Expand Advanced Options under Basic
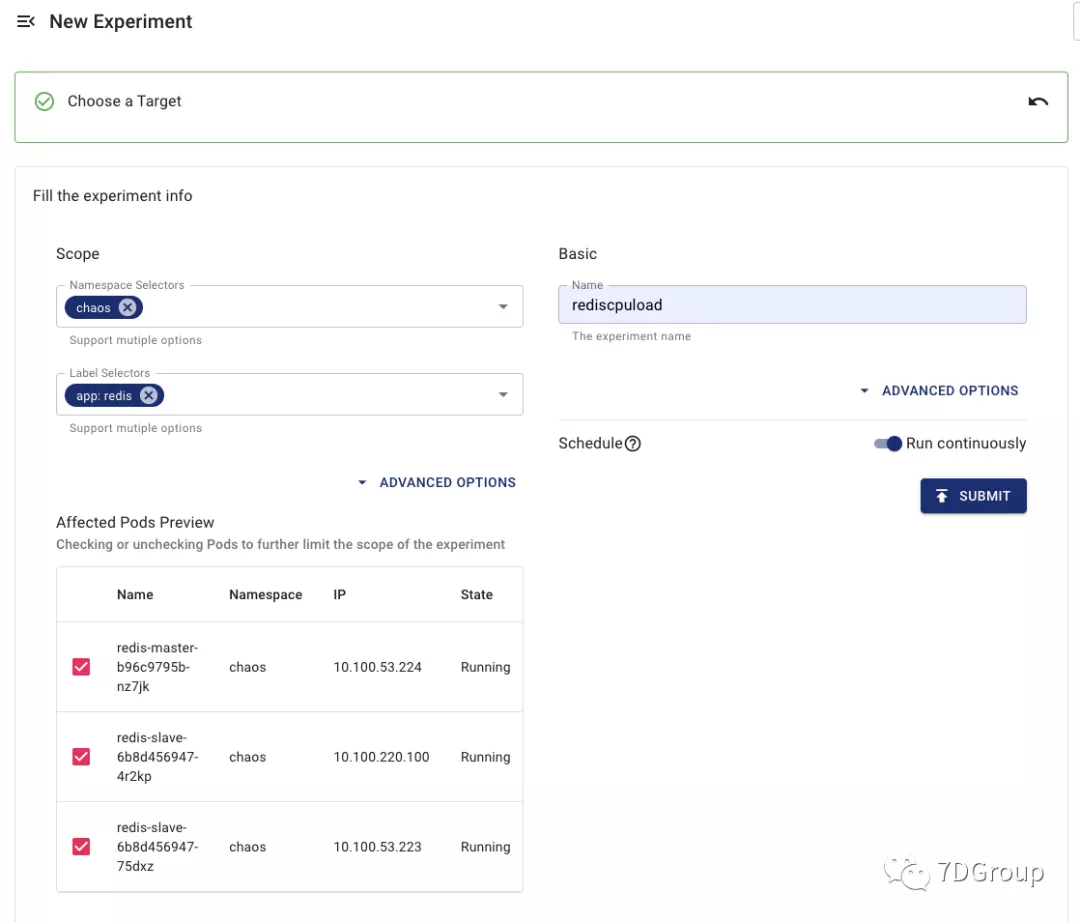The width and height of the screenshot is (1080, 922). [939, 390]
